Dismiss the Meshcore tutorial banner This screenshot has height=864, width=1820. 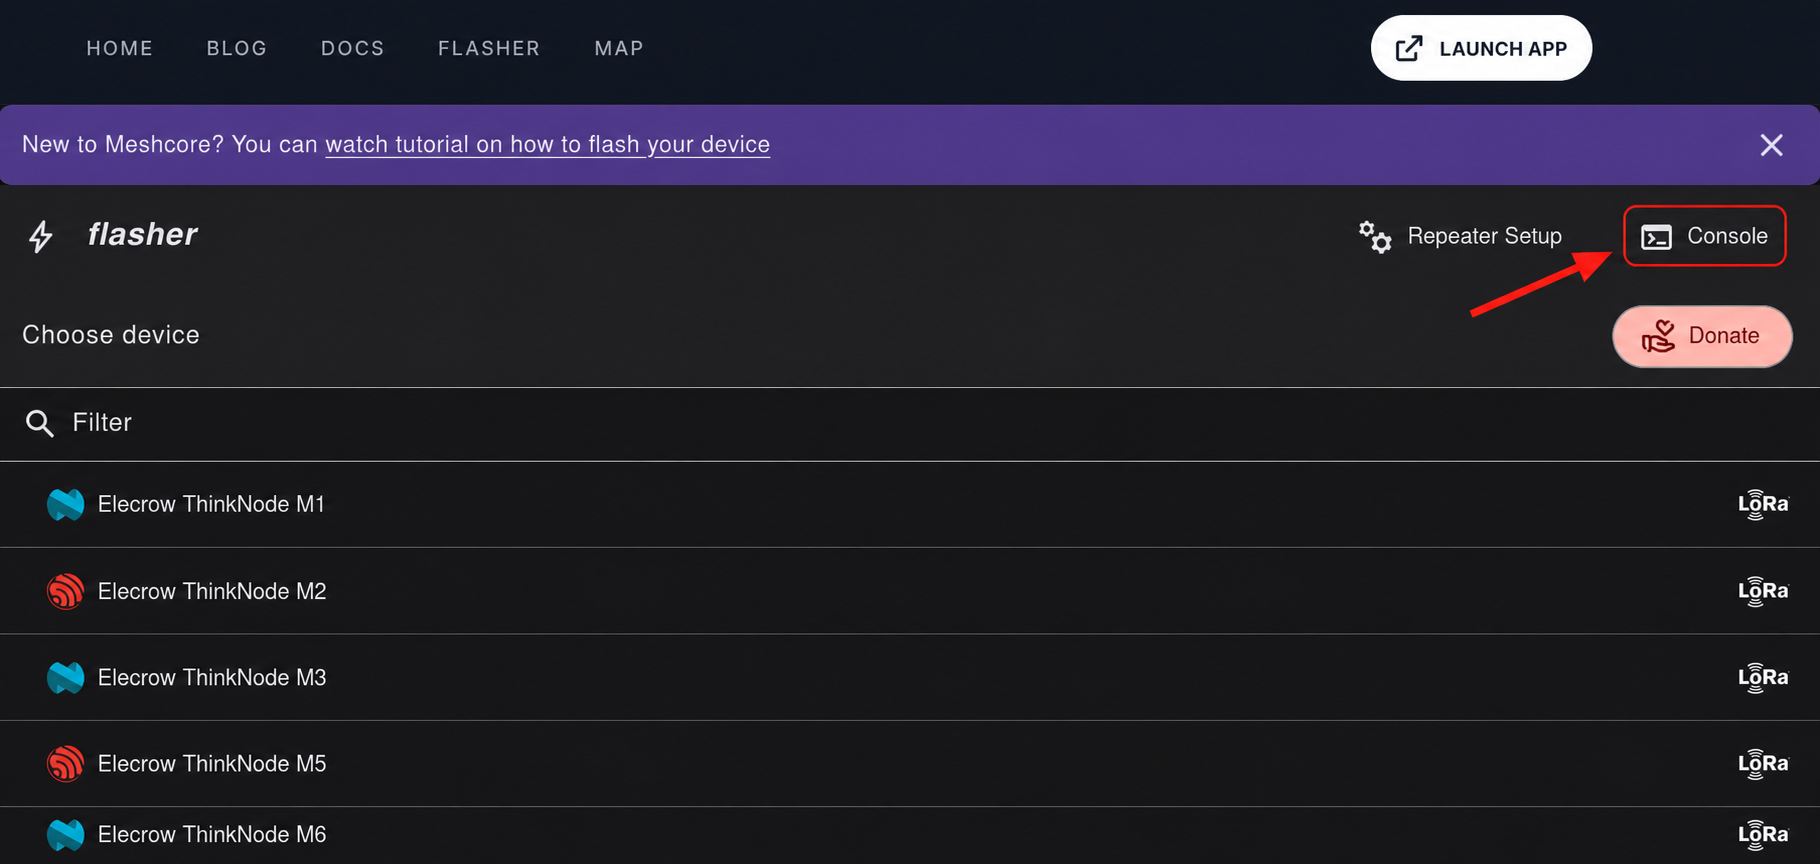pos(1771,145)
